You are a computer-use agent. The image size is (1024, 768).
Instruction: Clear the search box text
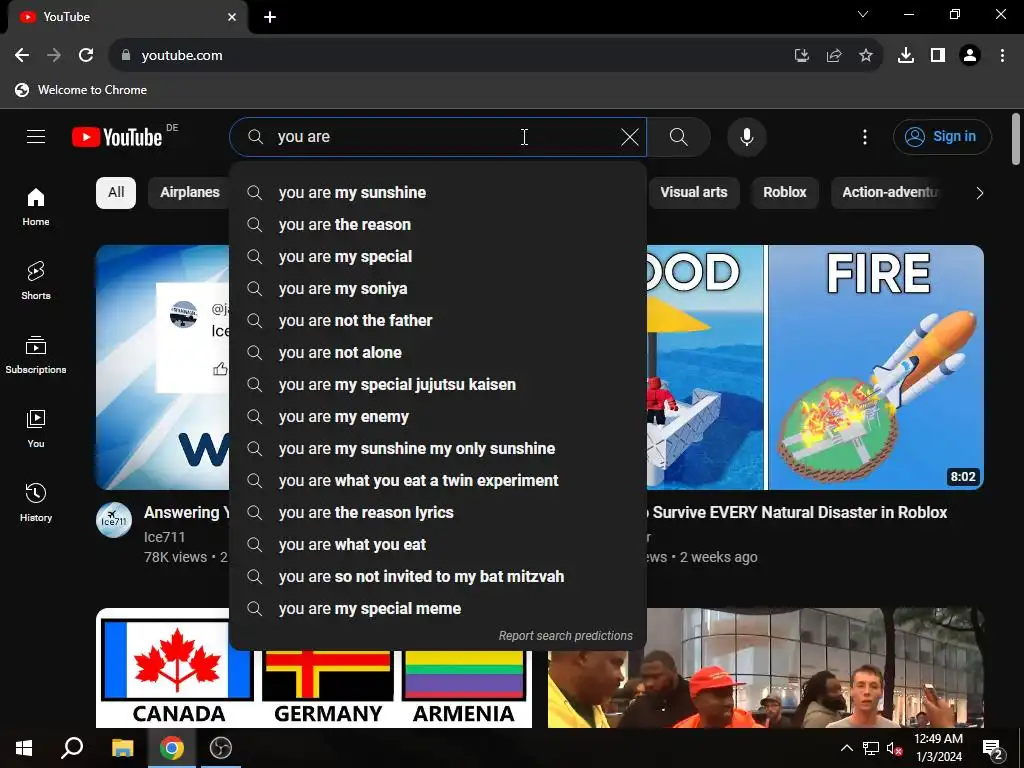630,137
